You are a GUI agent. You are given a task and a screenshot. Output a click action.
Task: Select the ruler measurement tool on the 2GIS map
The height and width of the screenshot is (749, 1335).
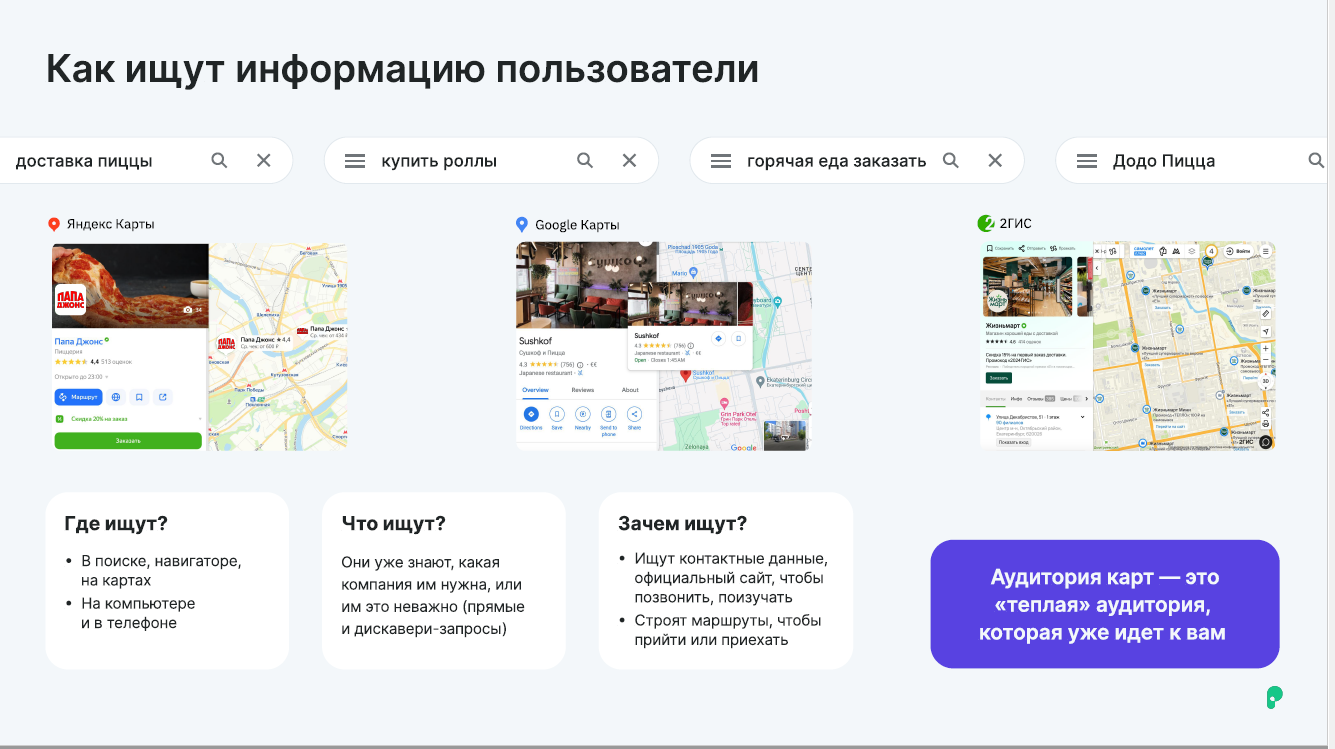click(x=1266, y=314)
